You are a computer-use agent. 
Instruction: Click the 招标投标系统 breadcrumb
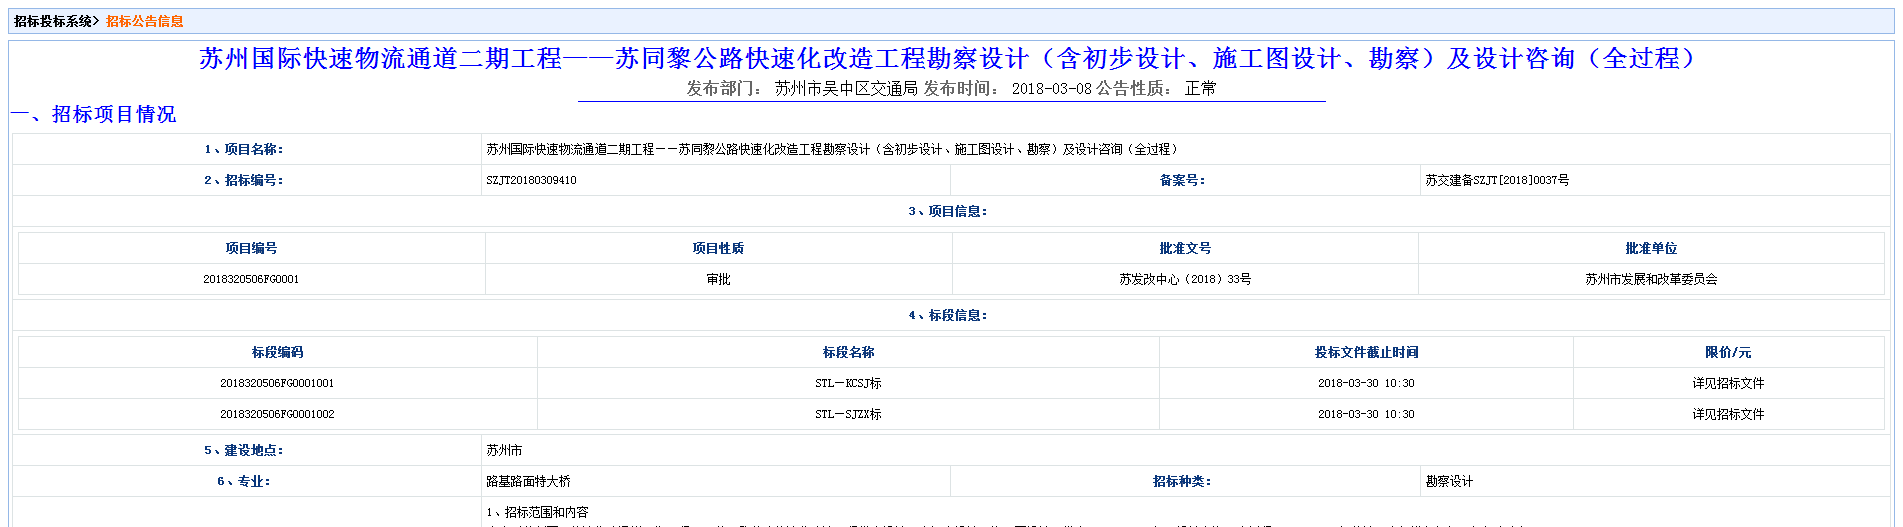pyautogui.click(x=53, y=21)
